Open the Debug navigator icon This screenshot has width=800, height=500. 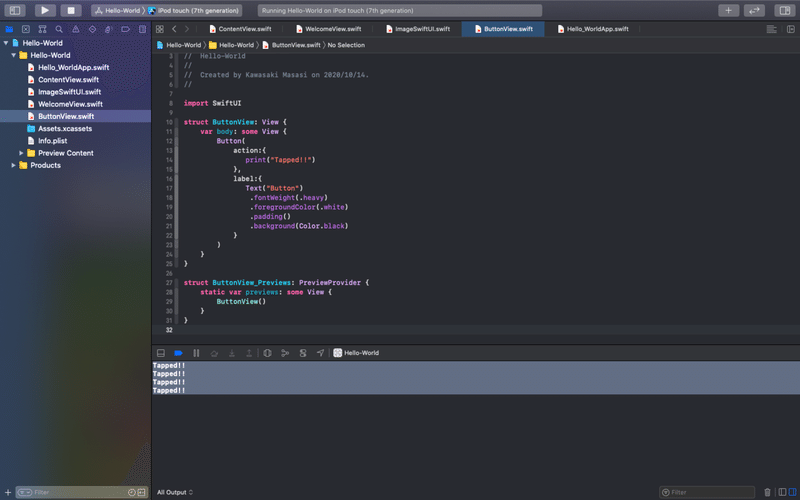tap(108, 29)
